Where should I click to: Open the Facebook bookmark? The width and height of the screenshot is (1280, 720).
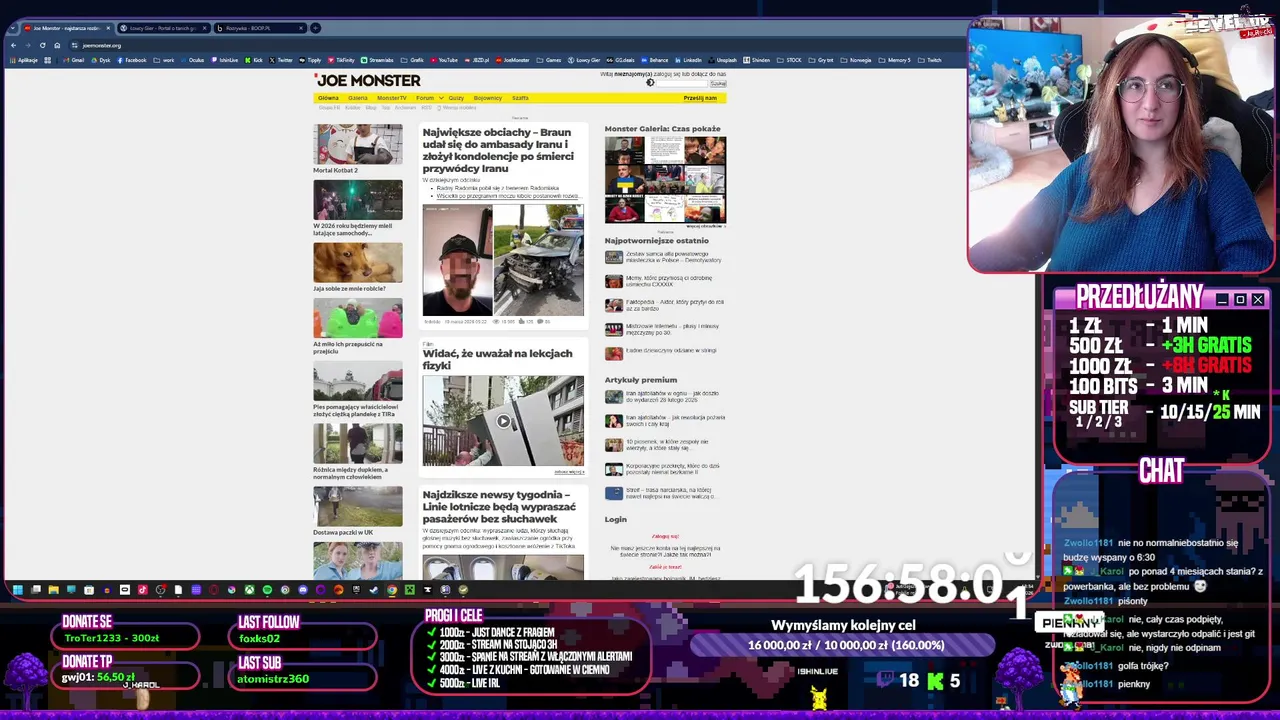pyautogui.click(x=131, y=60)
